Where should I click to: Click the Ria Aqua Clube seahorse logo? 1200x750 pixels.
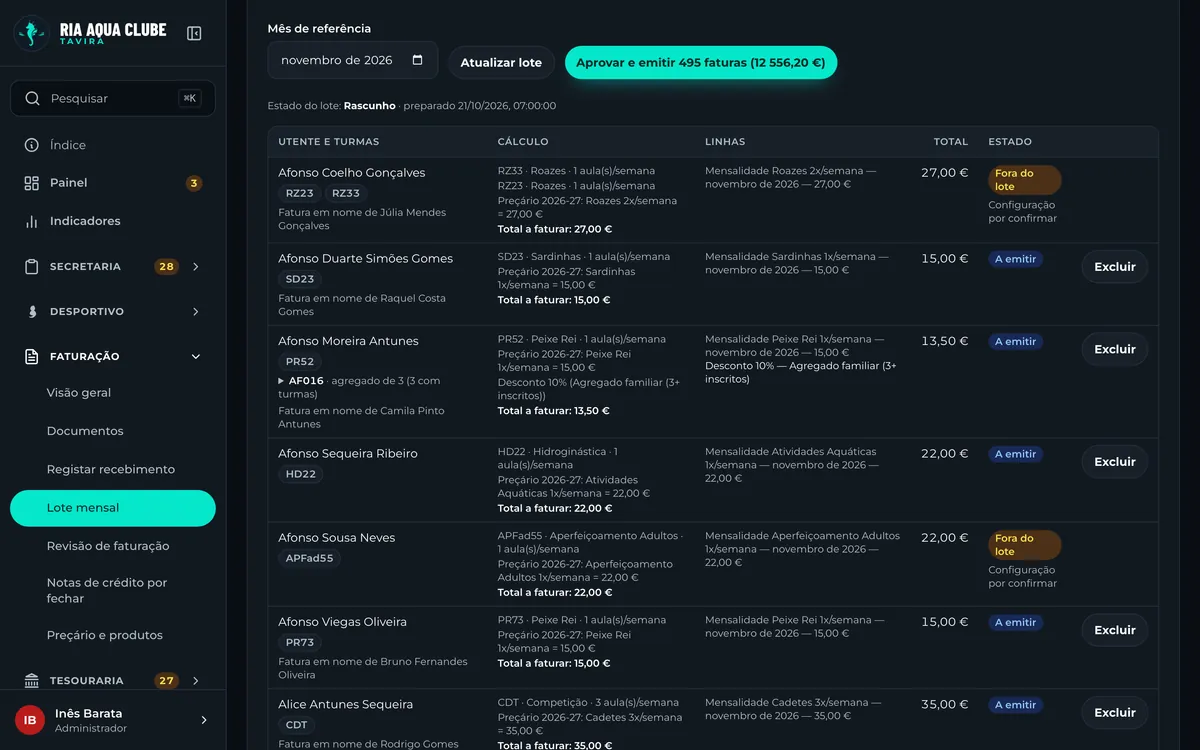tap(31, 33)
